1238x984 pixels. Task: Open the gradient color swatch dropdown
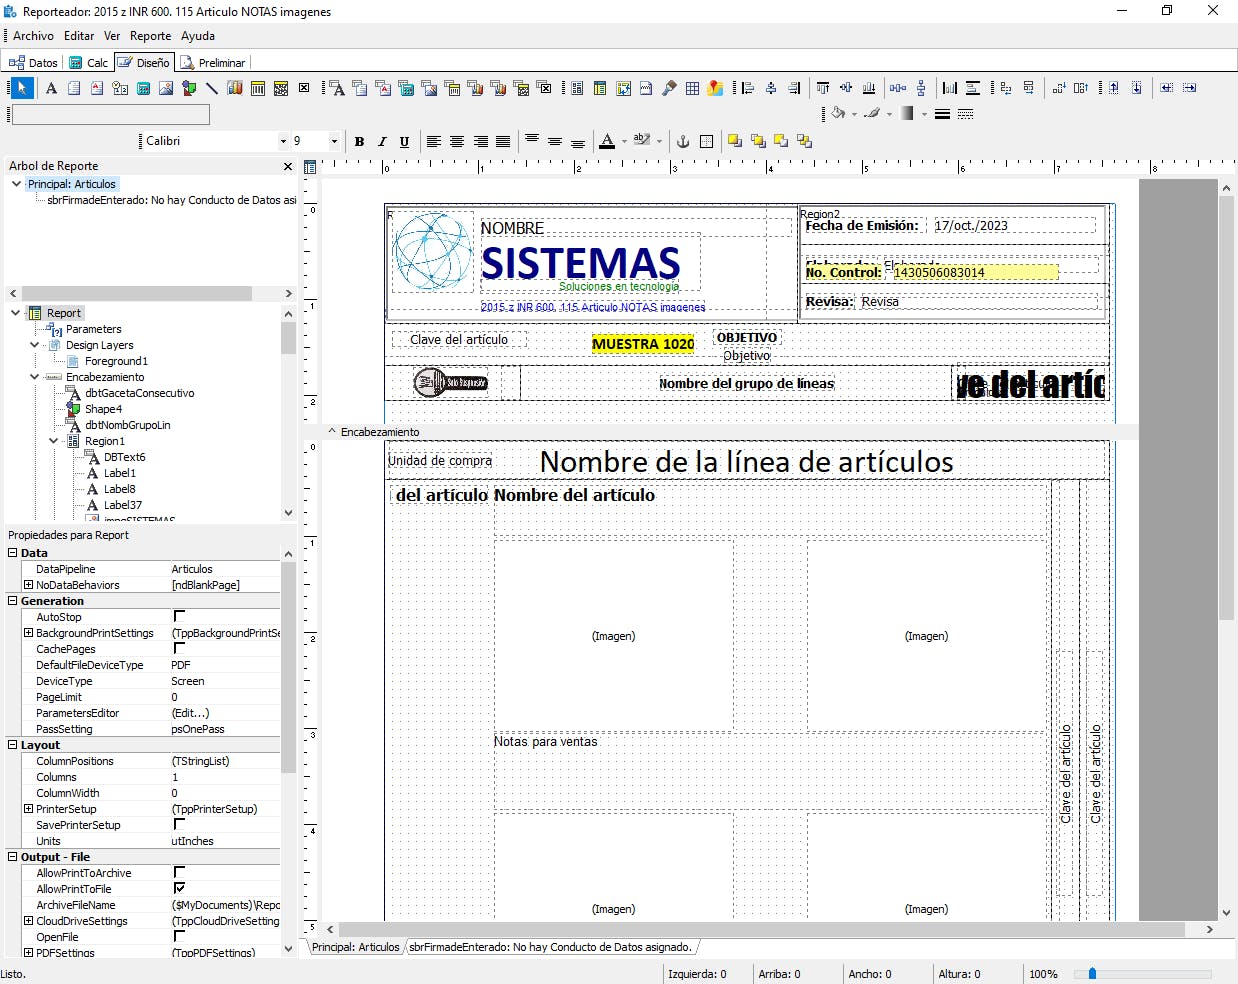[924, 114]
